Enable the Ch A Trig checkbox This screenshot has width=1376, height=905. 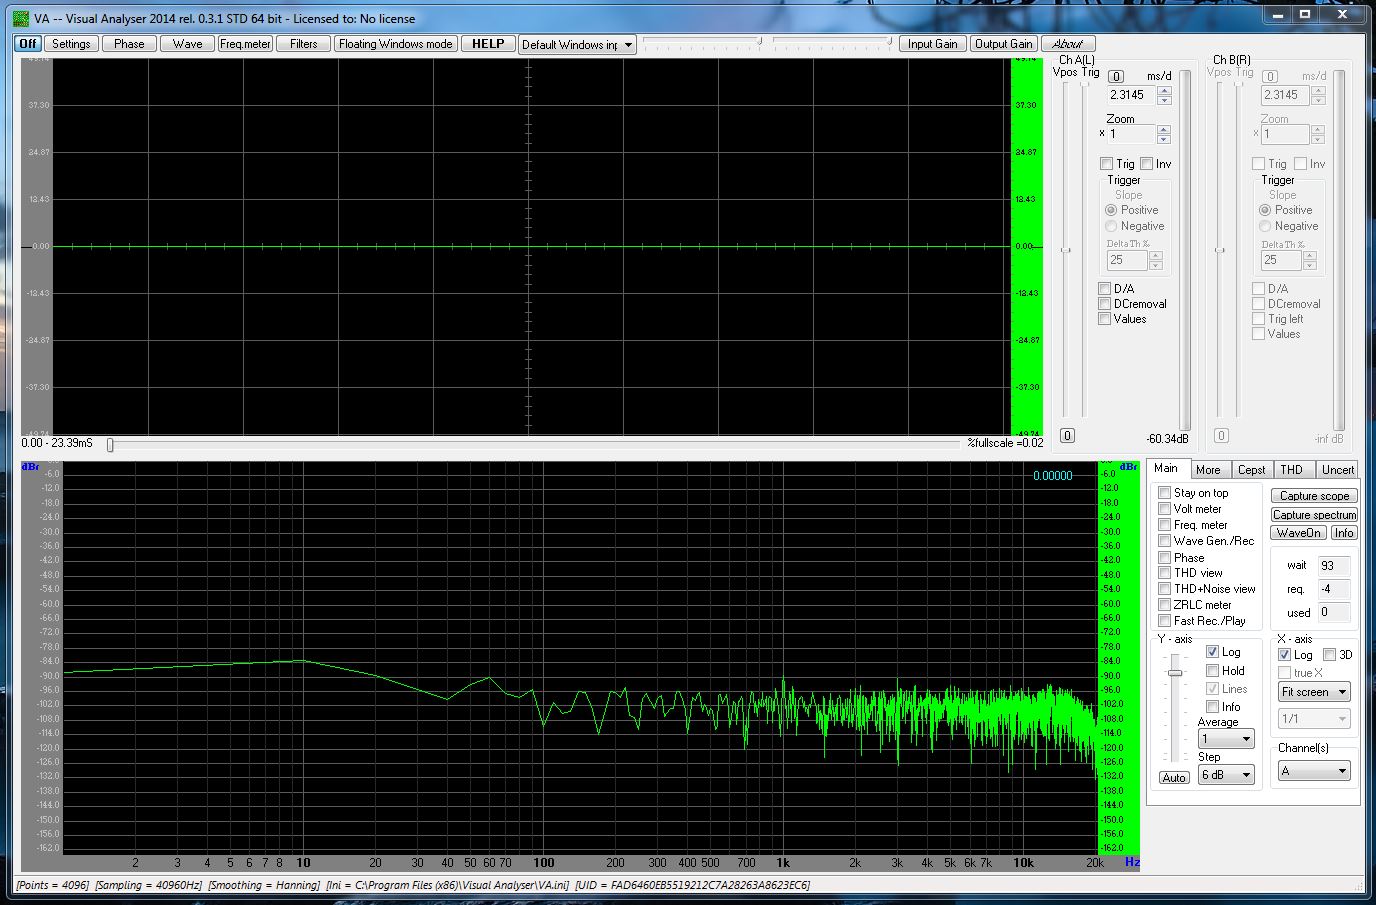tap(1106, 164)
